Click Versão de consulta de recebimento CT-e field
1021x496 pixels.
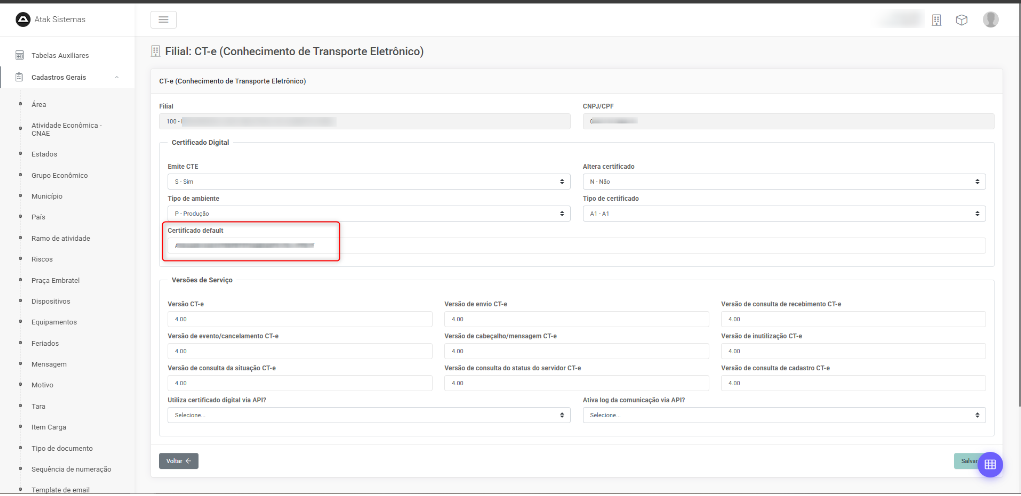point(853,319)
